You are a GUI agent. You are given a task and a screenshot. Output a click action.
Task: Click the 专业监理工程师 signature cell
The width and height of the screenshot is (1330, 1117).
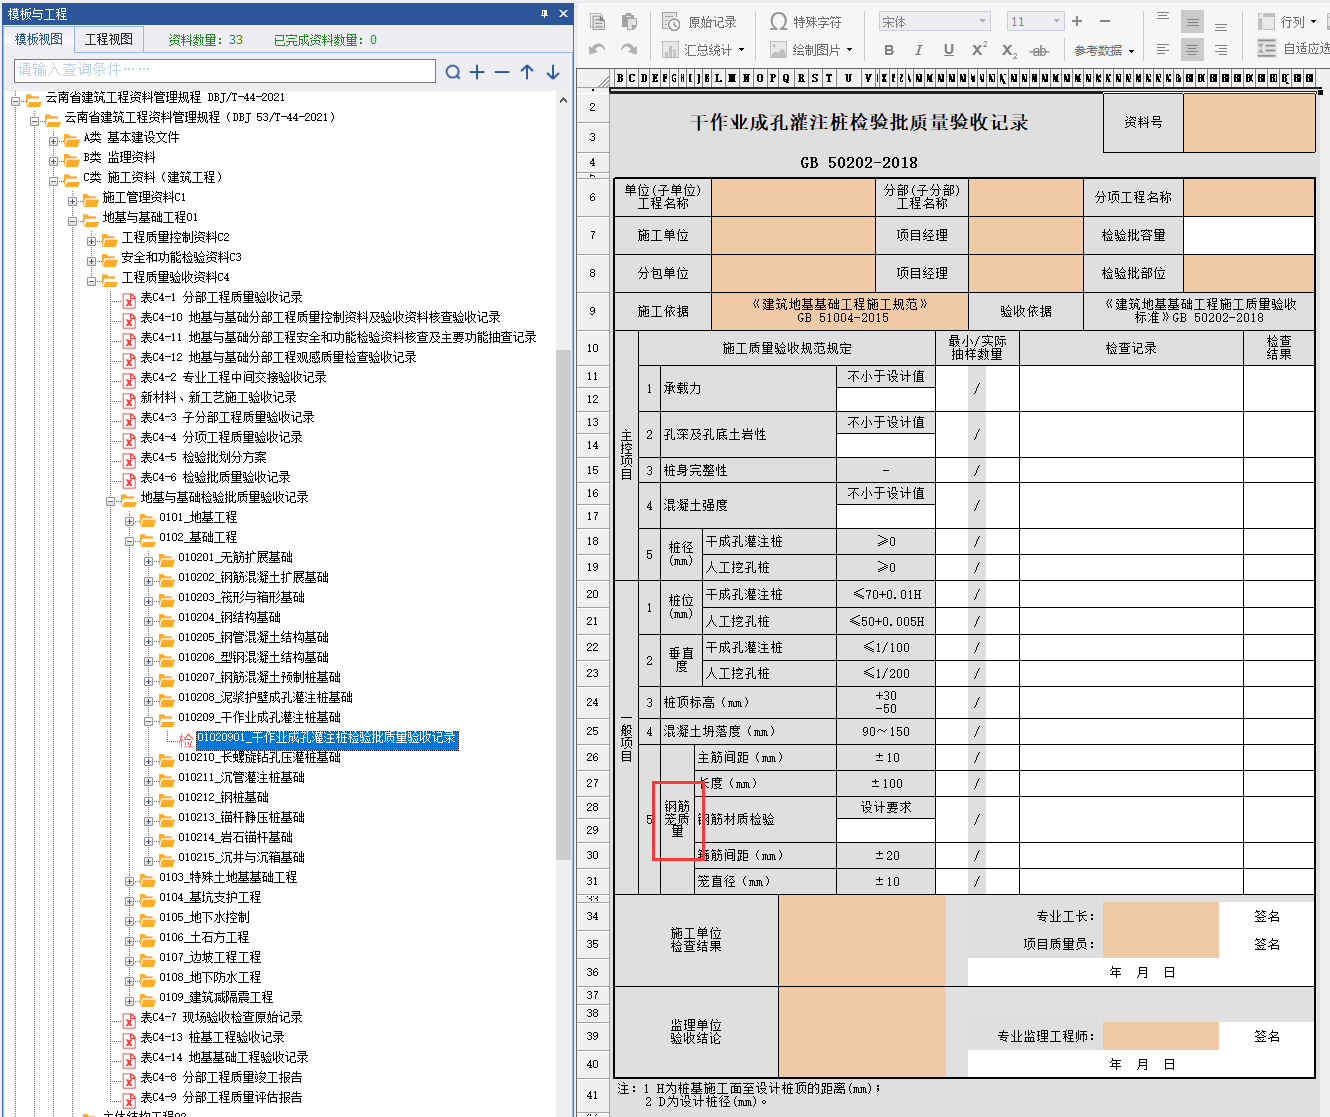[1160, 1036]
